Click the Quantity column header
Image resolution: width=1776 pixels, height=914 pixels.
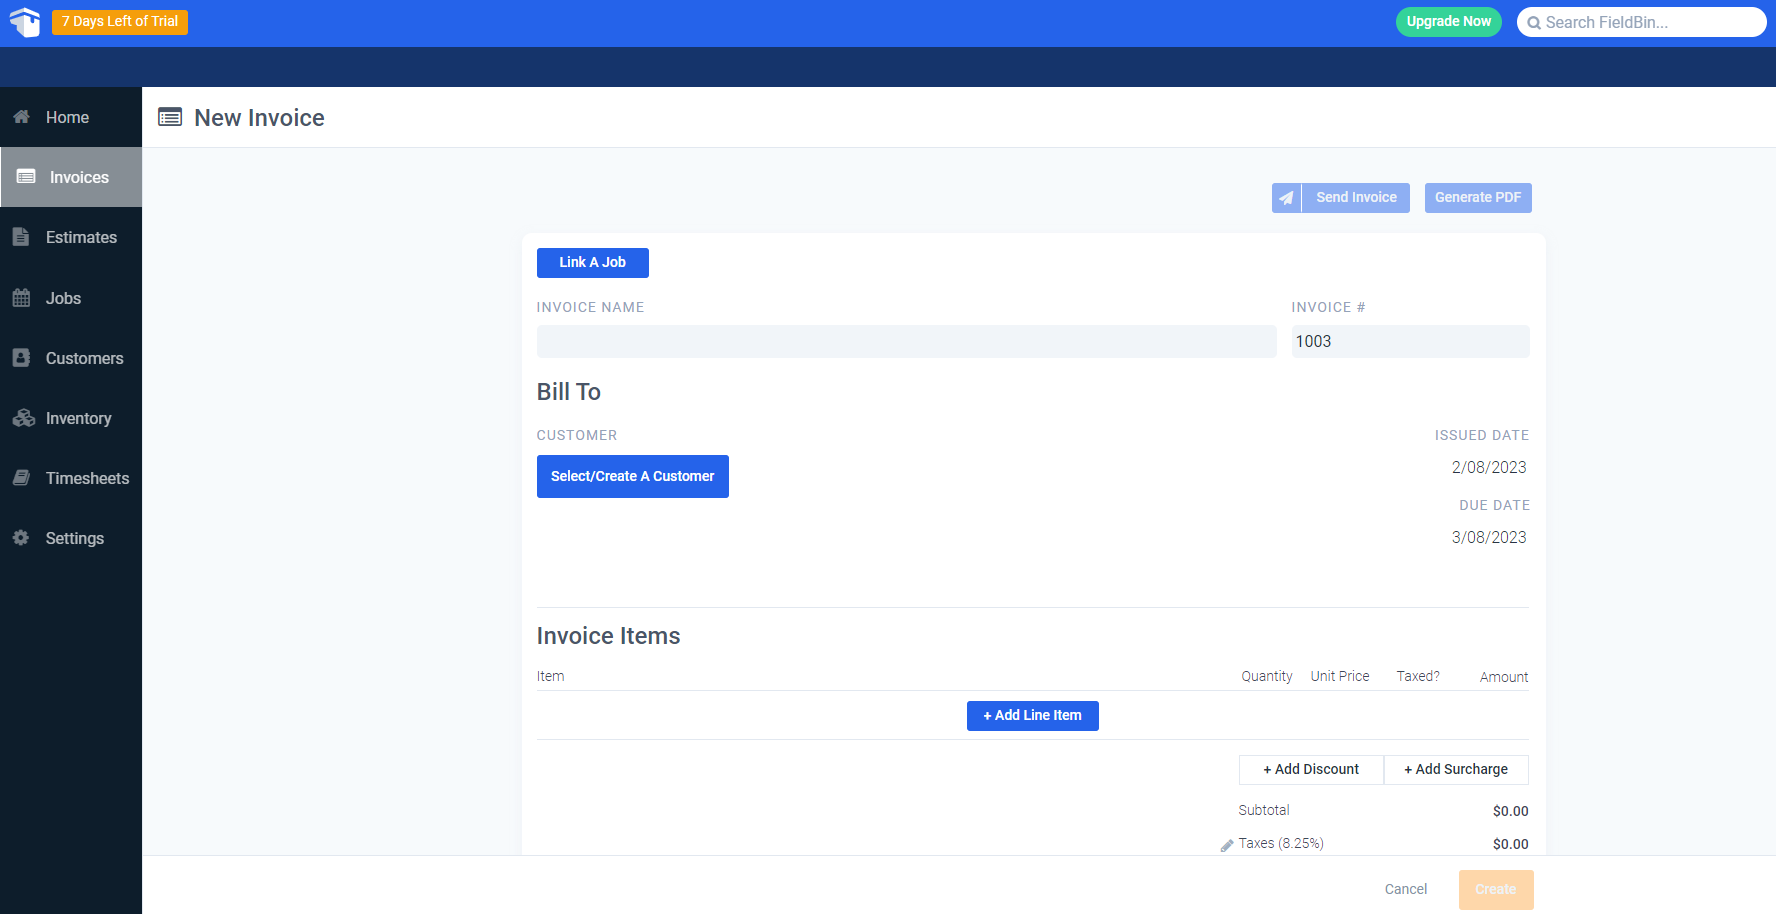(1267, 677)
